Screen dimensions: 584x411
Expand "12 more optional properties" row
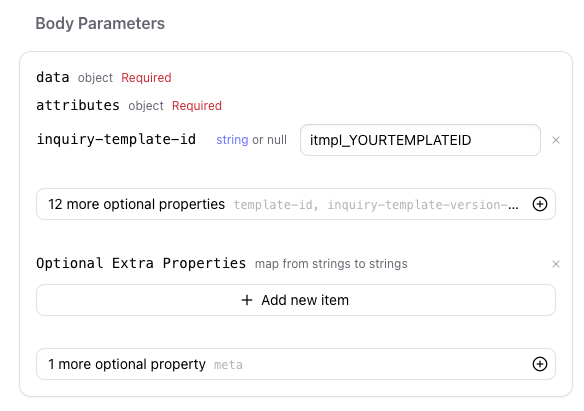click(296, 204)
